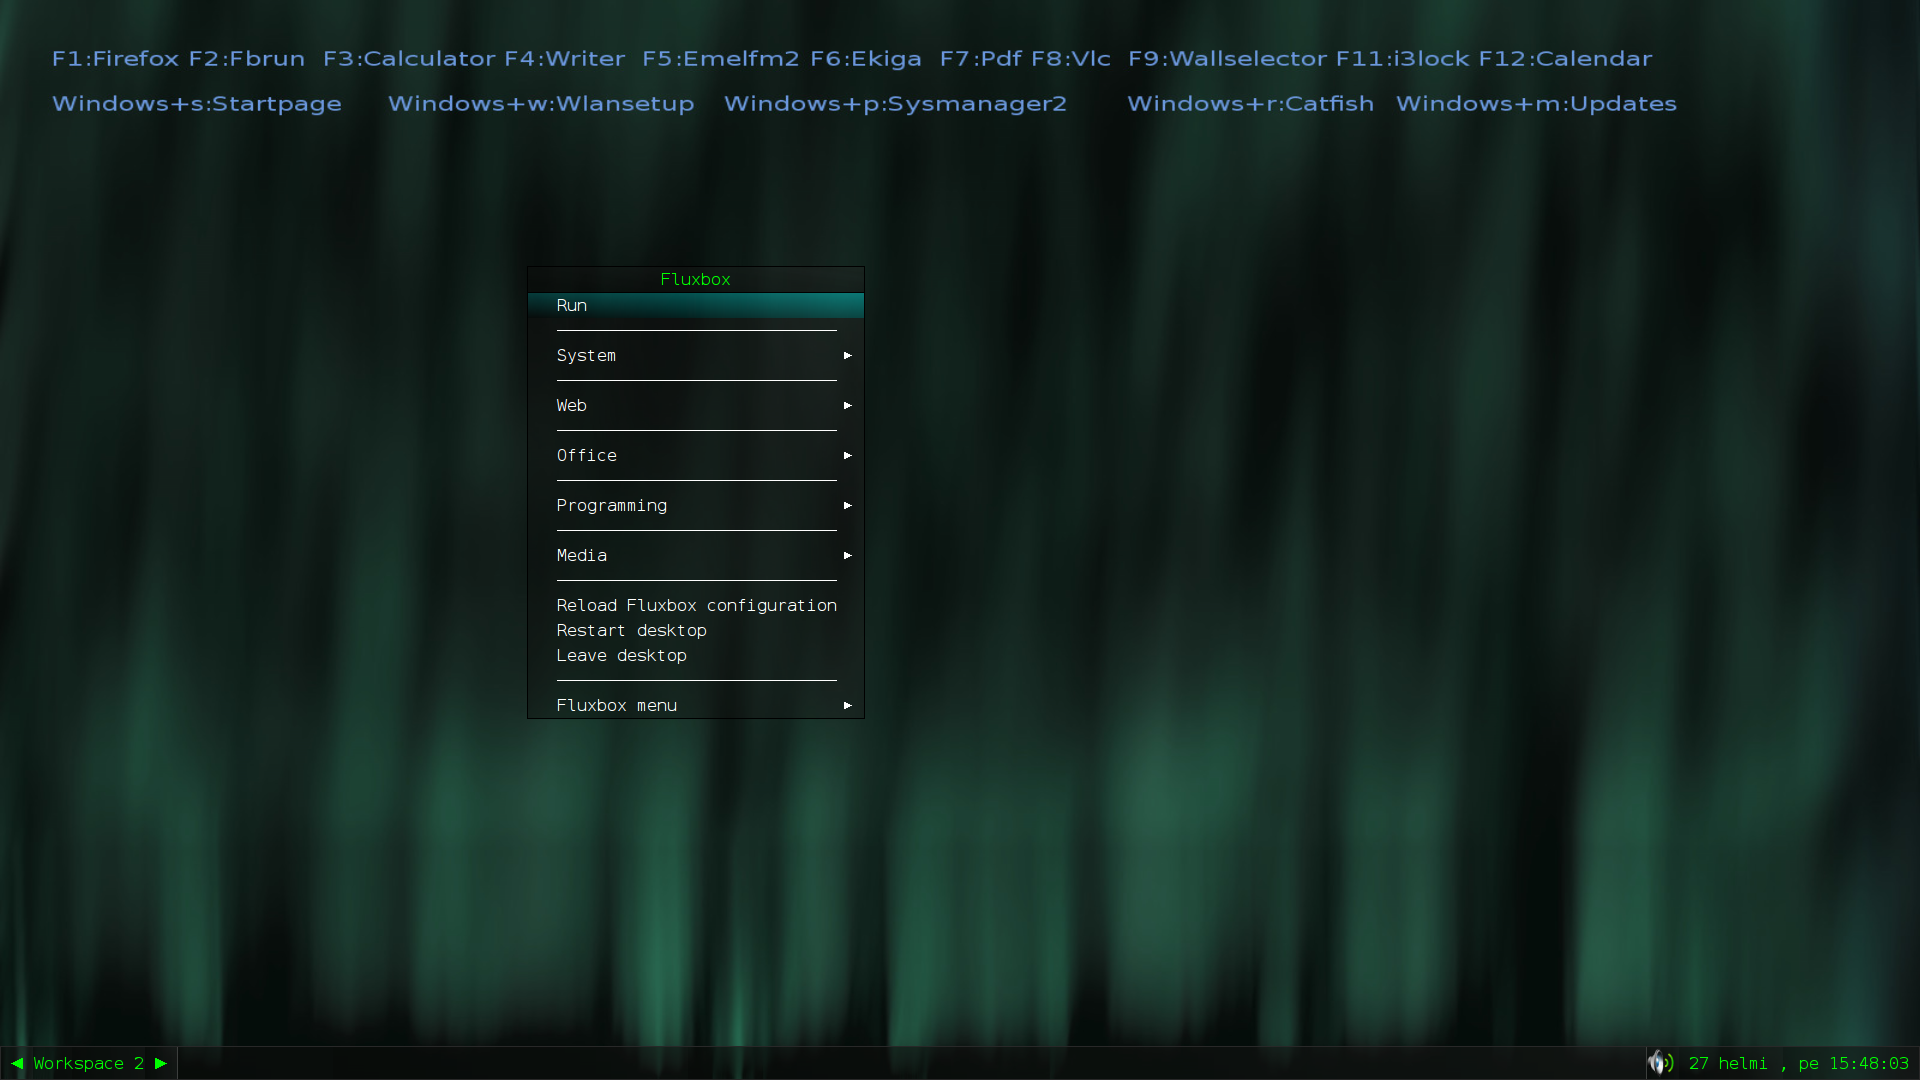The width and height of the screenshot is (1920, 1080).
Task: Click the F5:Emelfm2 shortcut hint
Action: point(721,59)
